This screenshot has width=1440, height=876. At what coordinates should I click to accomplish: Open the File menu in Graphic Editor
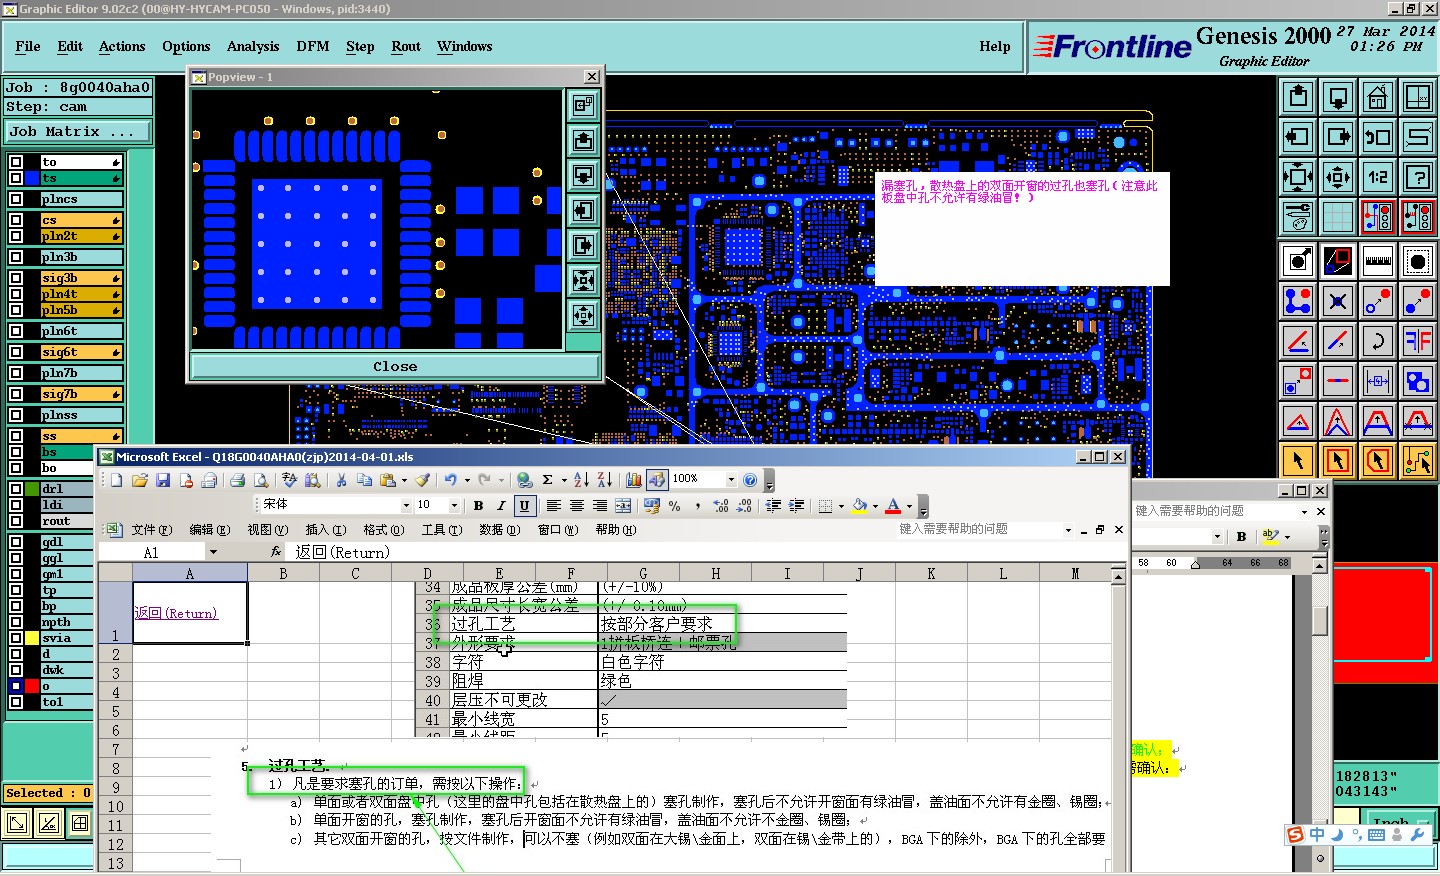(x=28, y=46)
